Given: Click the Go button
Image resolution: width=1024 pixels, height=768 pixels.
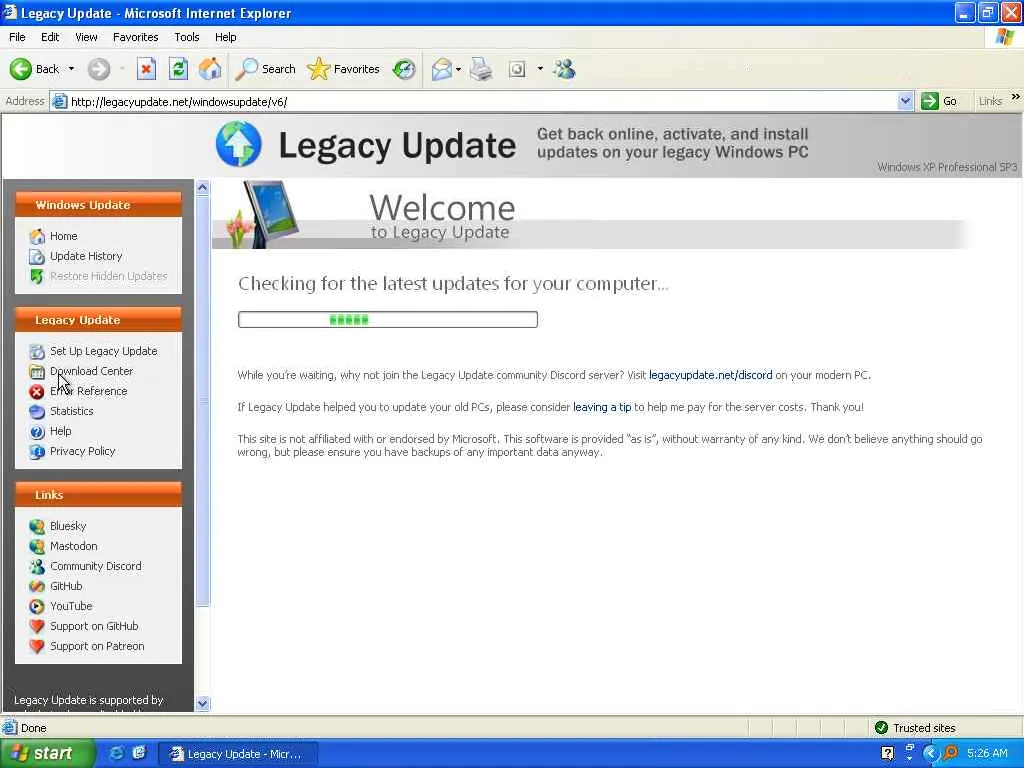Looking at the screenshot, I should (x=940, y=101).
